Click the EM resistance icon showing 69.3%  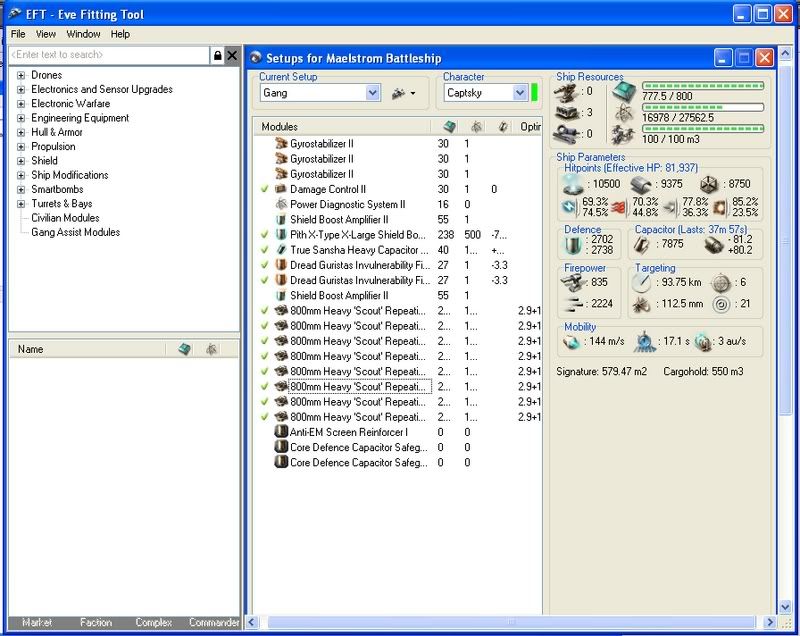(x=569, y=207)
